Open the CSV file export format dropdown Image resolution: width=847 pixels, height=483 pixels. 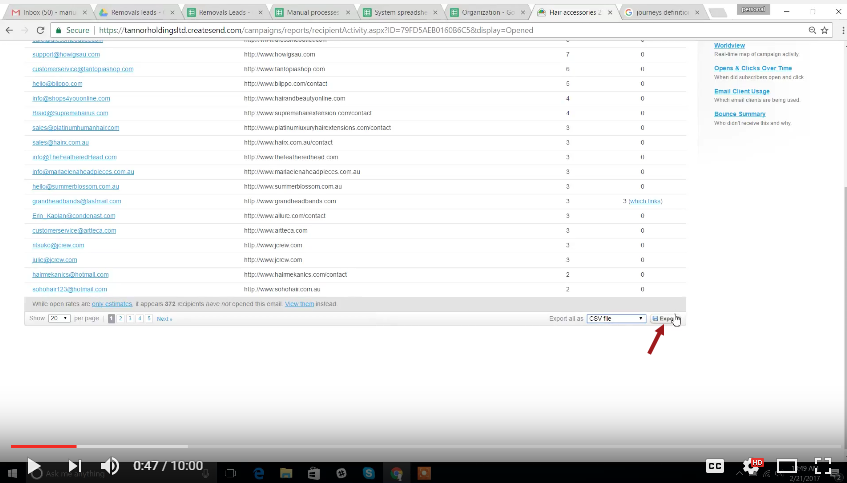[x=616, y=318]
